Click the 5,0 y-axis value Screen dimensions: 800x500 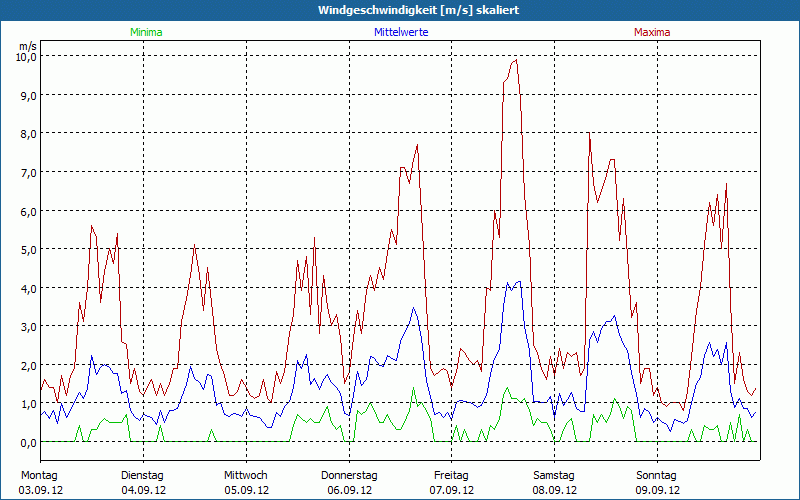29,250
